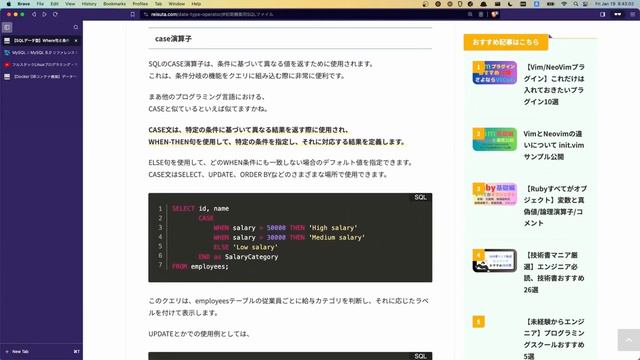Click the Vim vs Neovim article thumbnail

[495, 139]
